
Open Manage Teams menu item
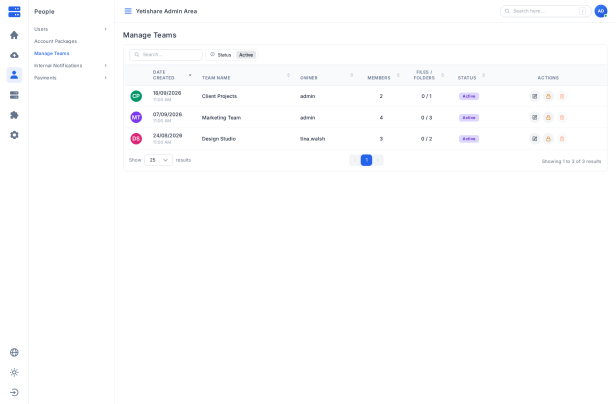click(51, 53)
